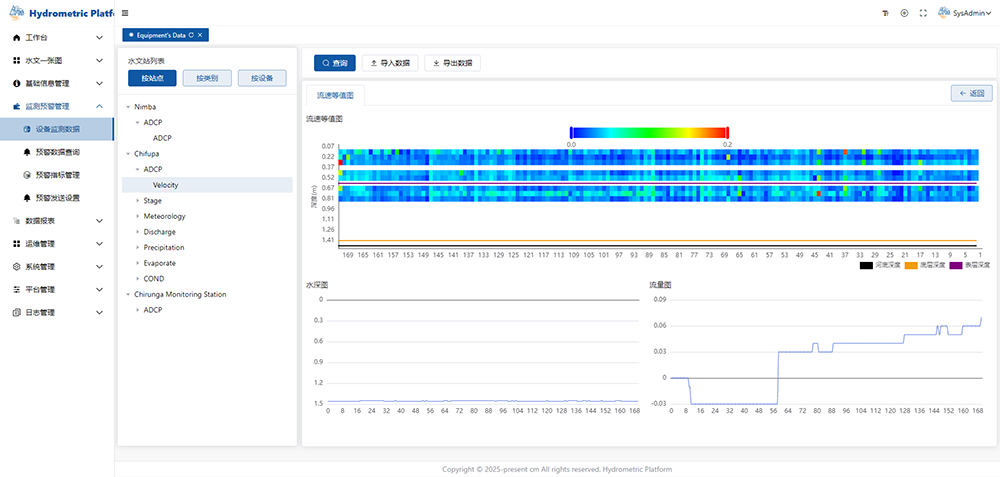Expand the Meteorology tree node
Viewport: 1000px width, 477px height.
(x=164, y=216)
